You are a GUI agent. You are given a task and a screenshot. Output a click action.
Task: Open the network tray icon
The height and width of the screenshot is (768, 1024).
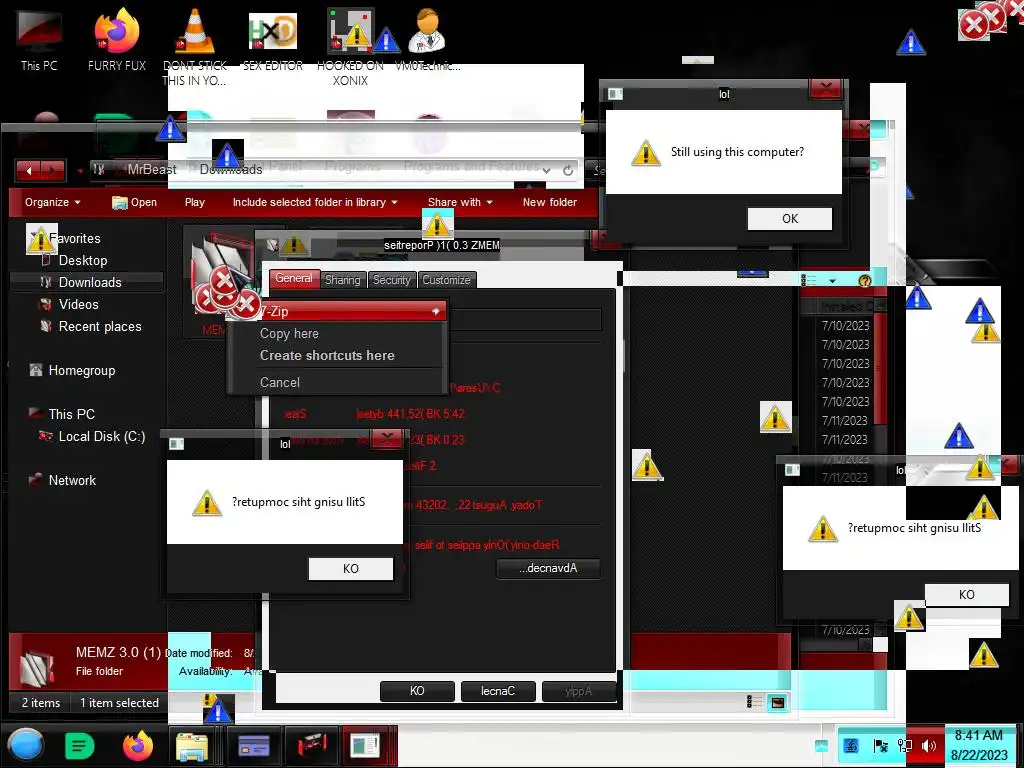(x=904, y=745)
